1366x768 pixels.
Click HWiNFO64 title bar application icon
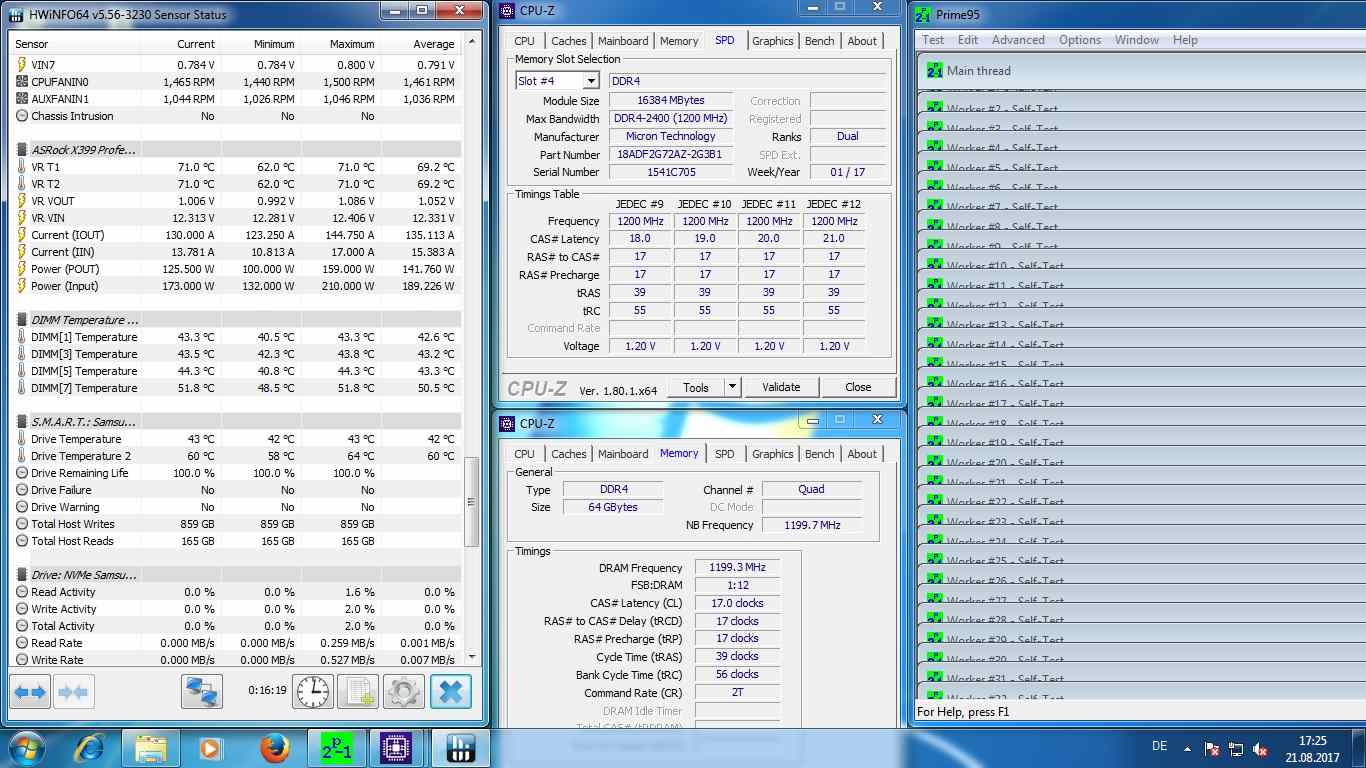(16, 14)
